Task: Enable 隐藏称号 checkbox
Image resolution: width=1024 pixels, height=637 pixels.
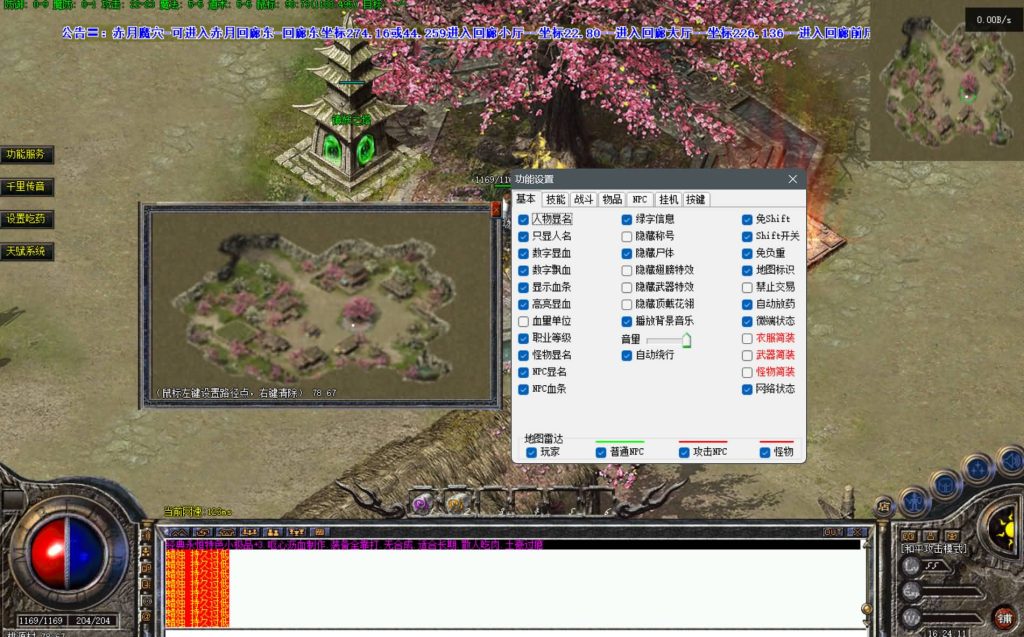Action: click(x=626, y=237)
